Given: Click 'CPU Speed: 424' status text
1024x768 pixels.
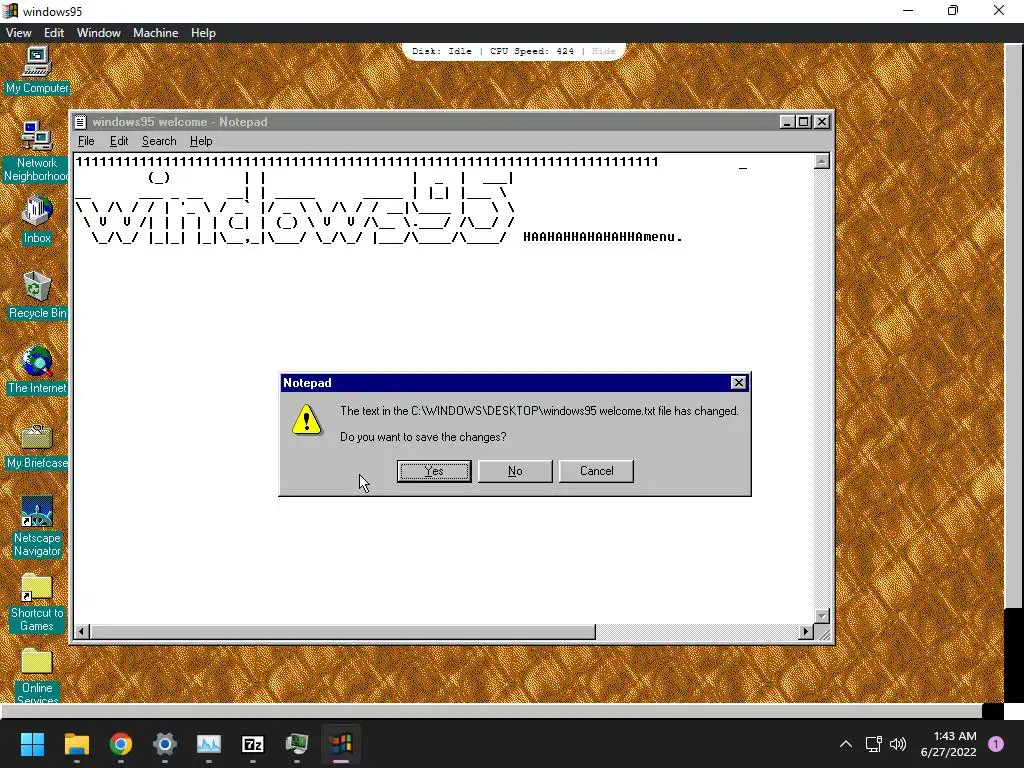Looking at the screenshot, I should [x=532, y=51].
